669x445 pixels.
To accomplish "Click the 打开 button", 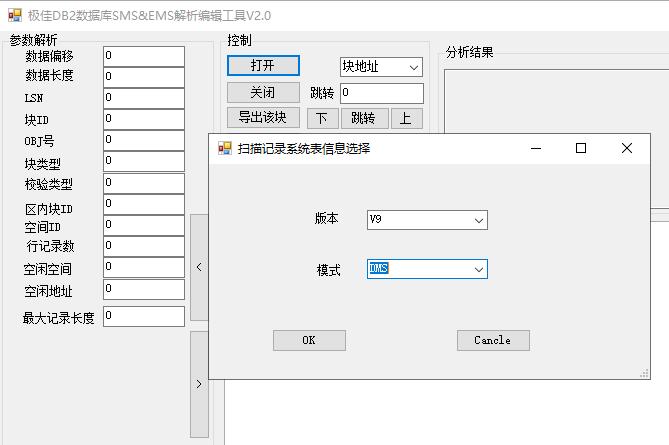I will (x=263, y=65).
